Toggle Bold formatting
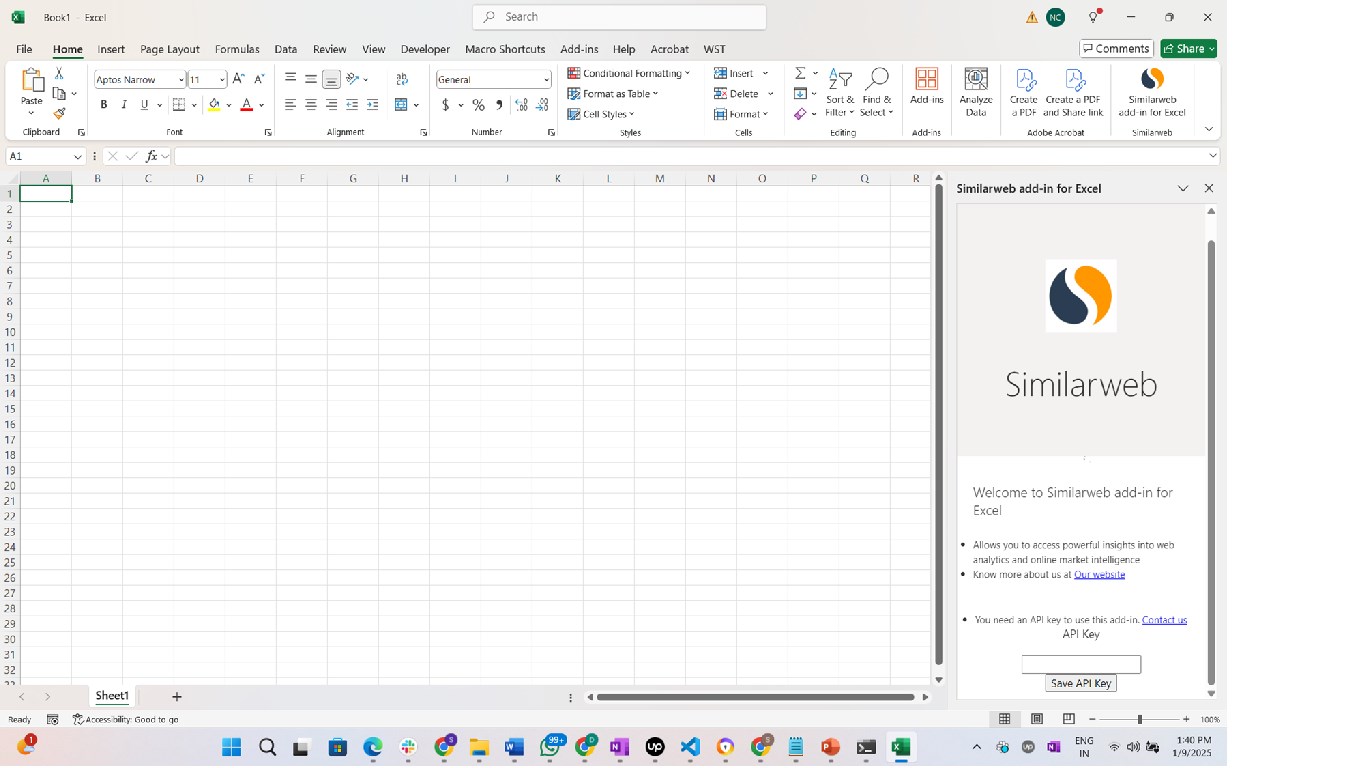Screen dimensions: 1366x768 click(x=104, y=105)
